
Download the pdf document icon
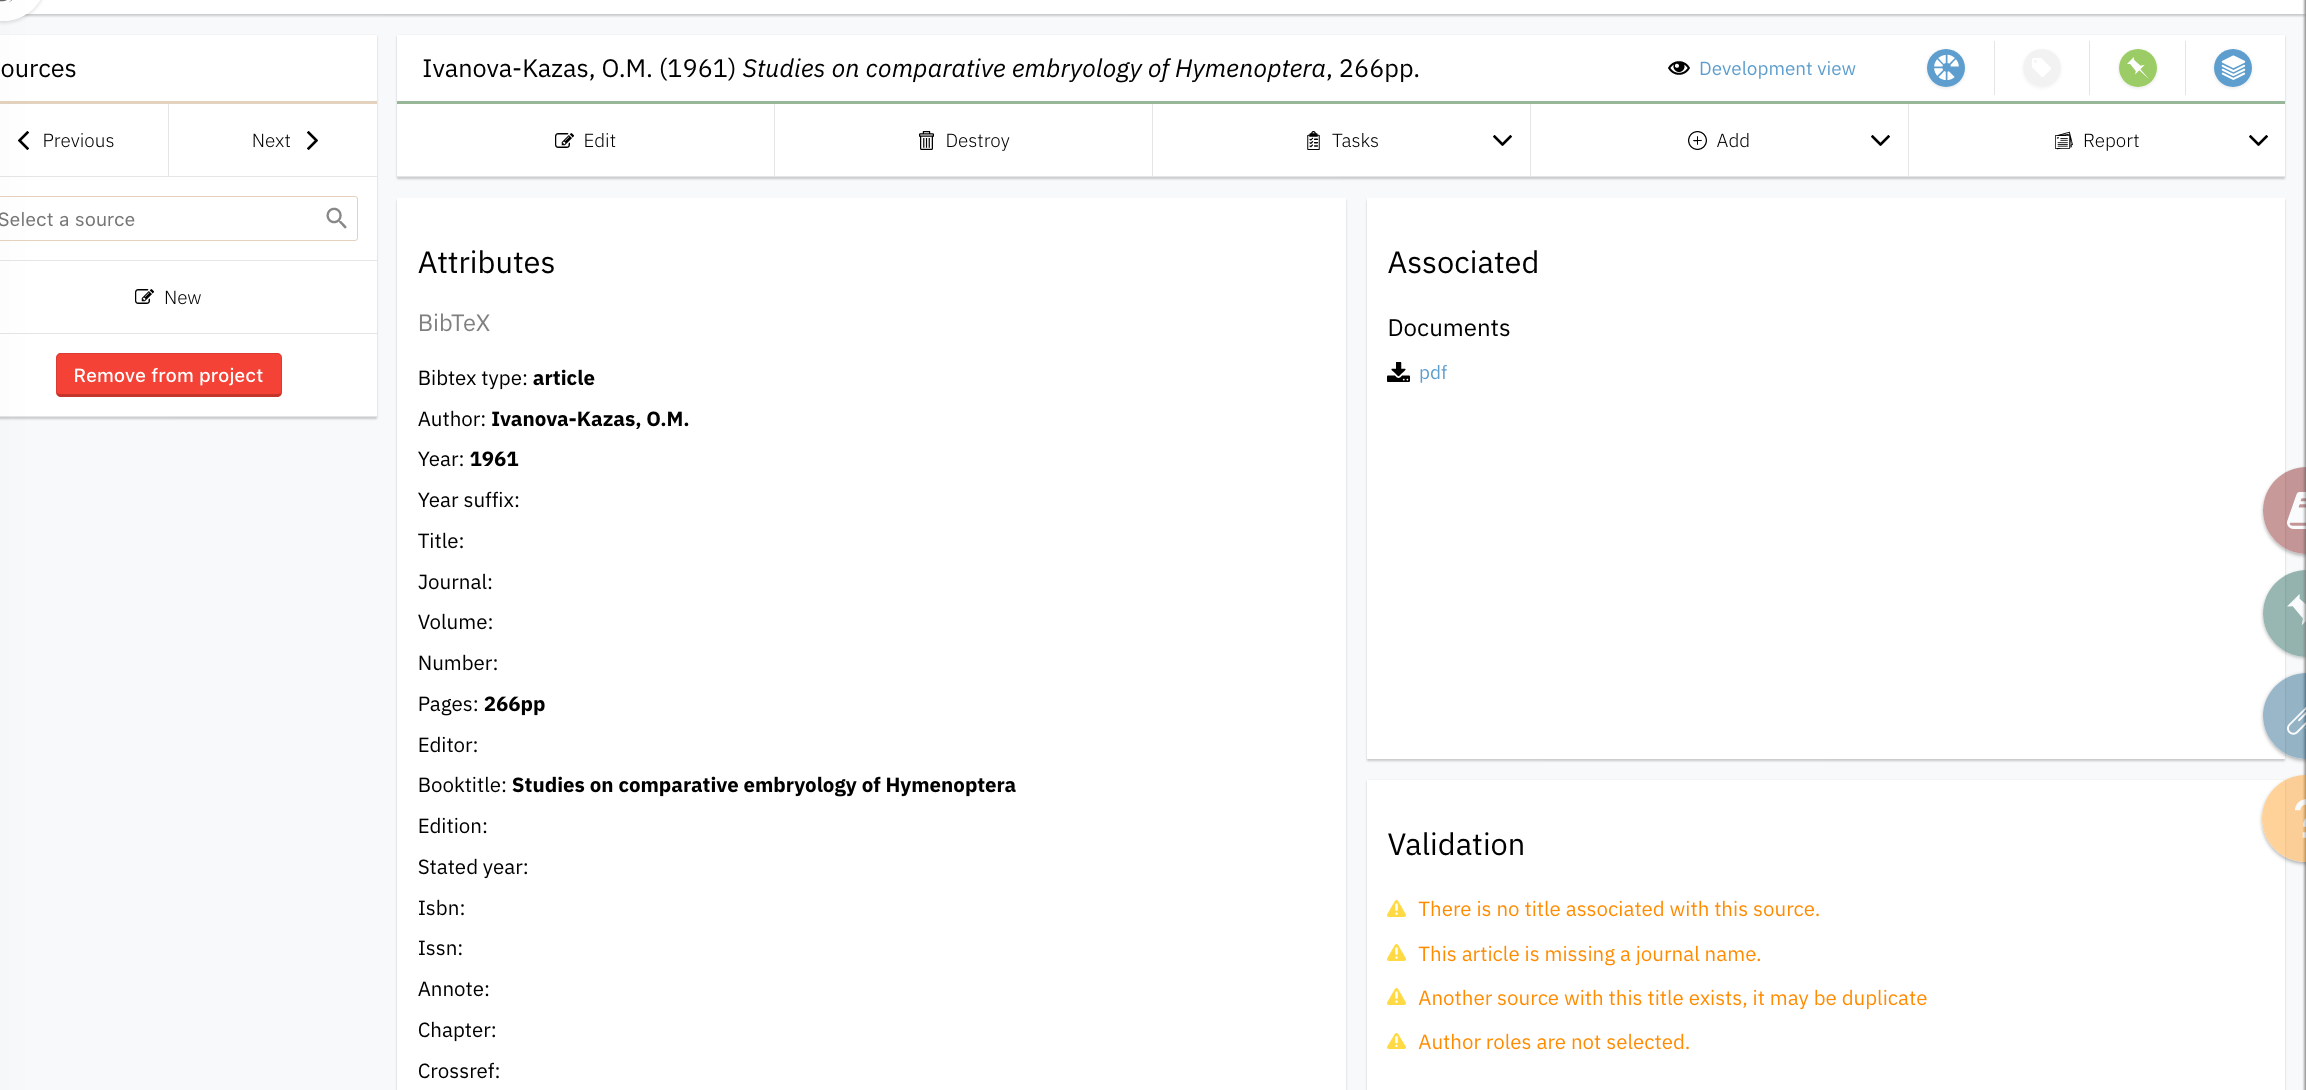(x=1398, y=372)
